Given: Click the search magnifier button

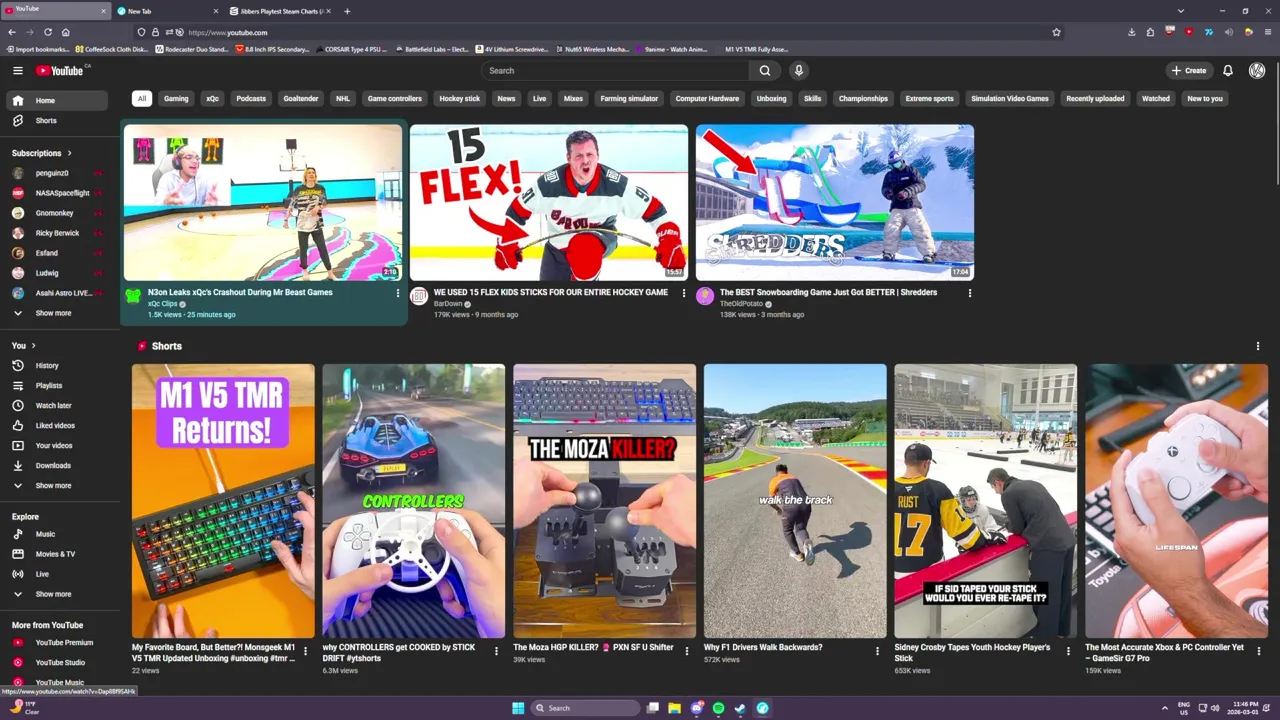Looking at the screenshot, I should pos(765,70).
